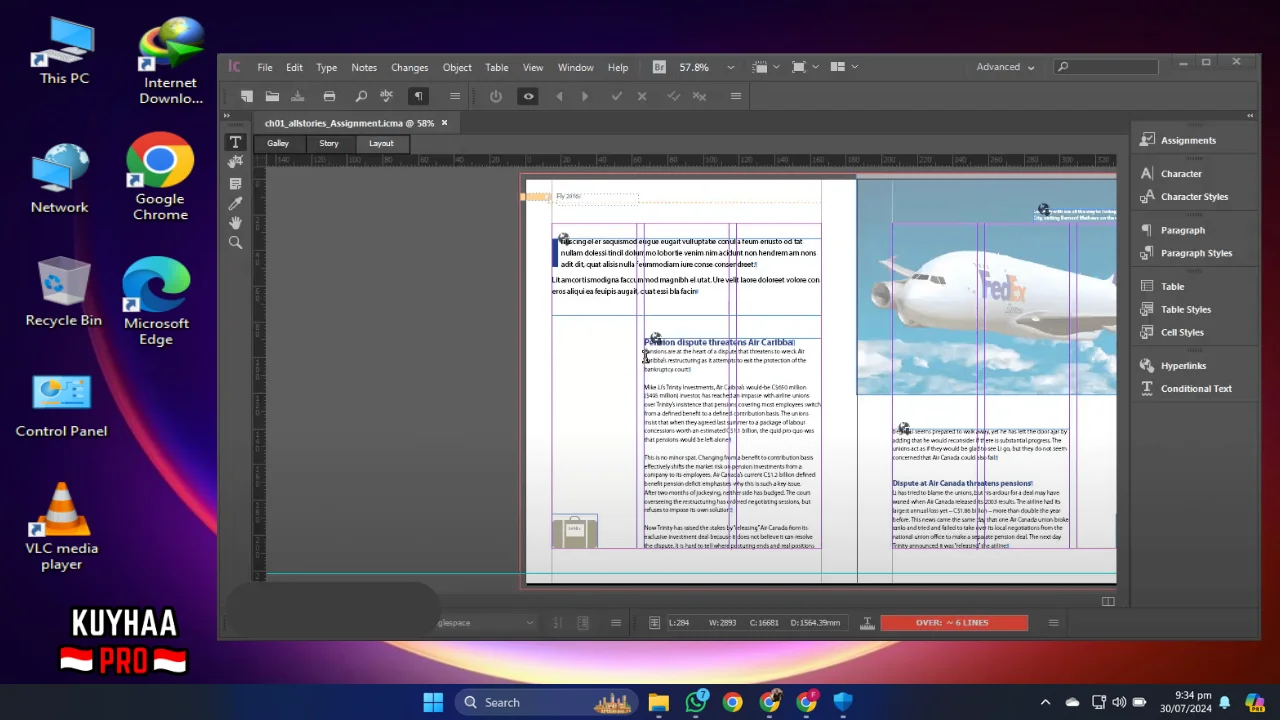This screenshot has height=720, width=1280.
Task: Open the Help menu
Action: (618, 67)
